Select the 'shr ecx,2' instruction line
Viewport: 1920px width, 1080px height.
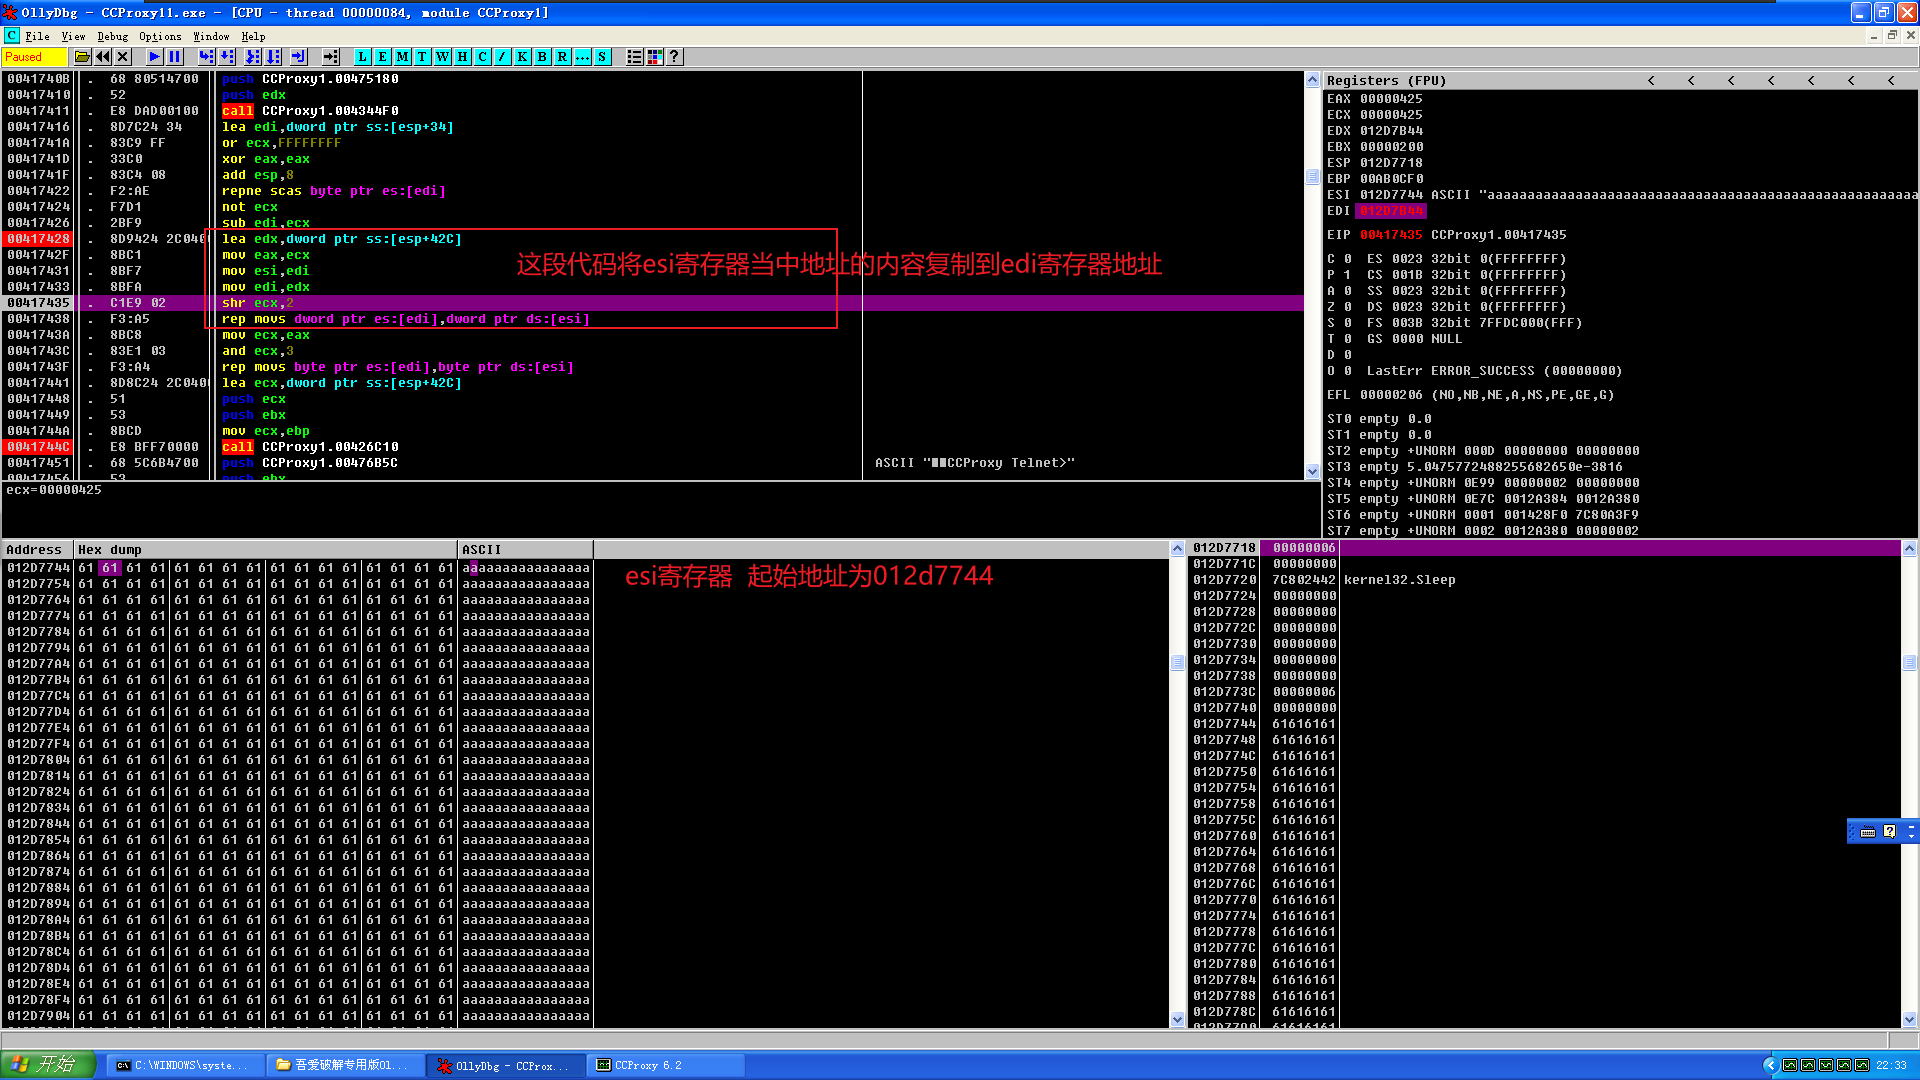point(257,303)
